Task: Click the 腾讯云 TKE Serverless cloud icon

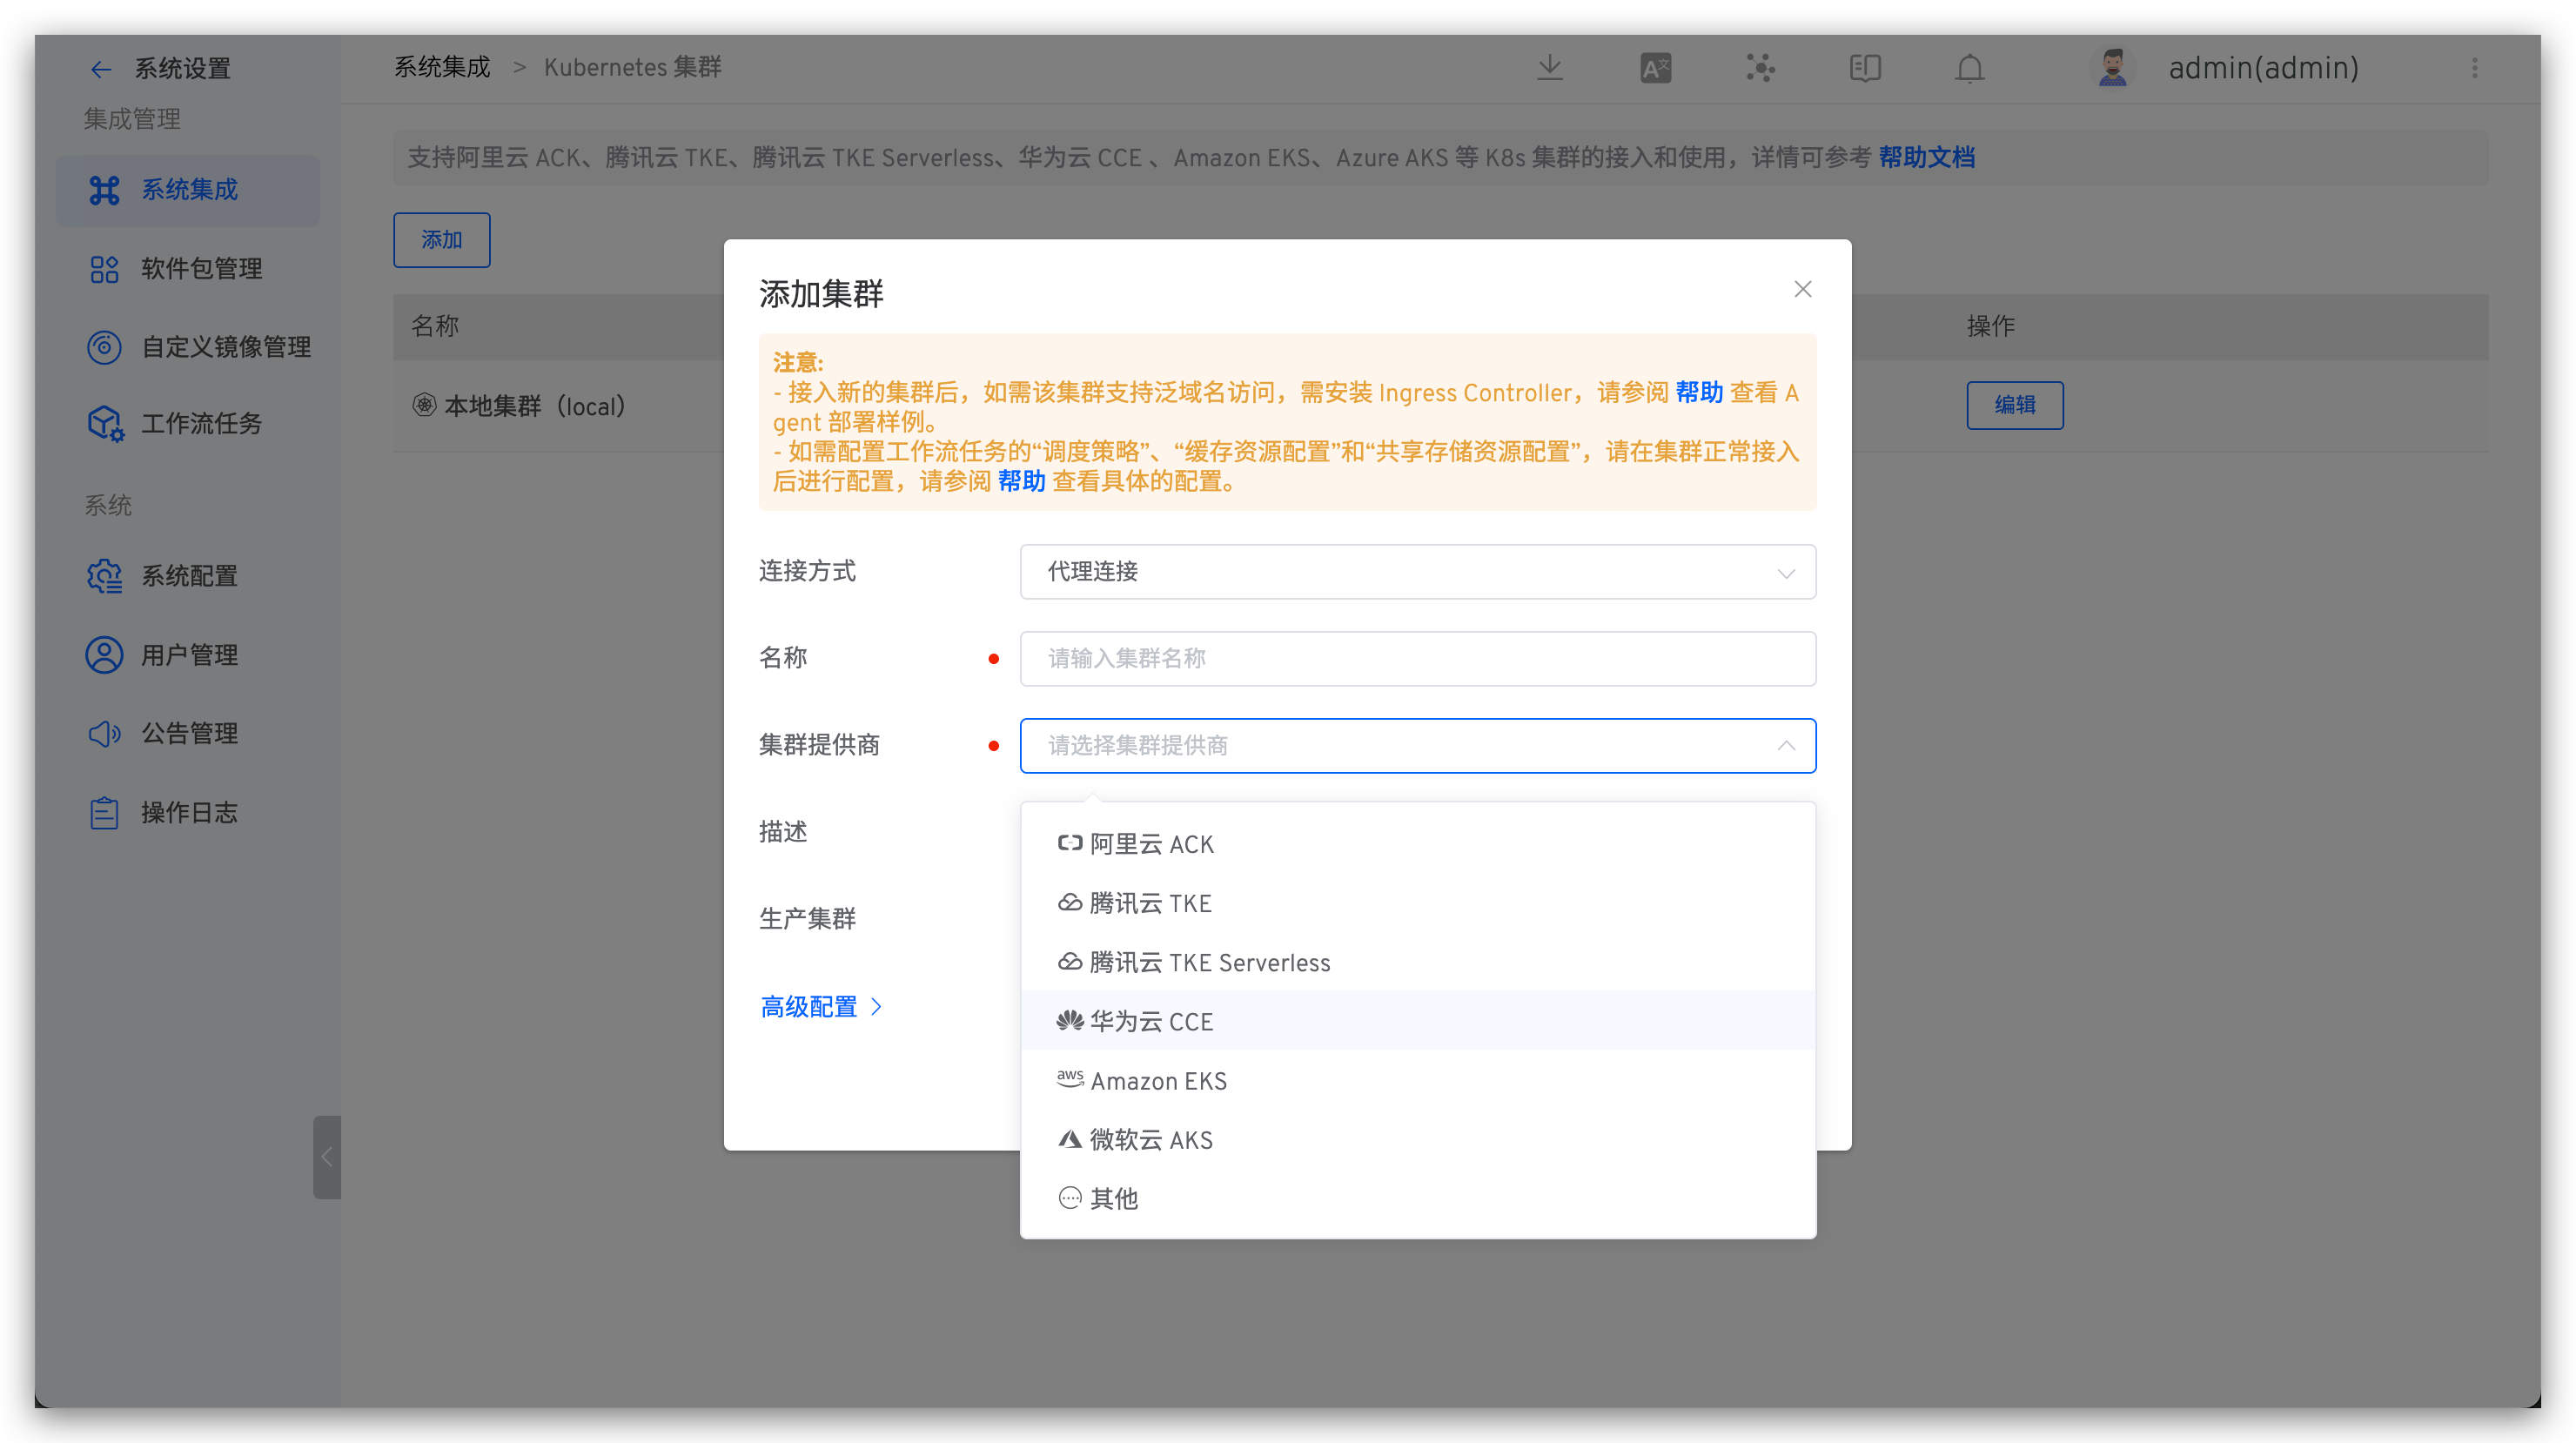Action: tap(1070, 961)
